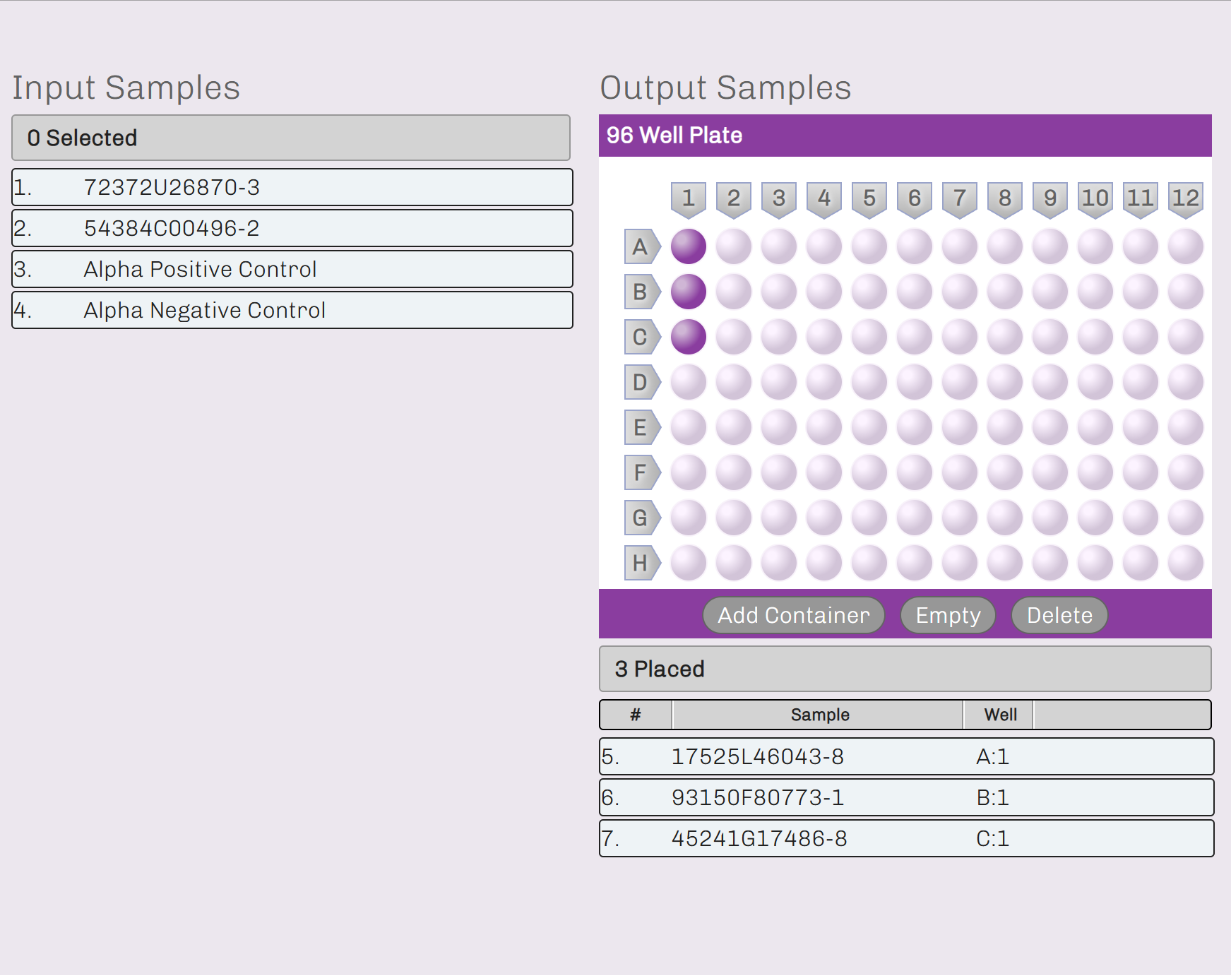Click the column 1 header marker
This screenshot has height=975, width=1231.
688,199
